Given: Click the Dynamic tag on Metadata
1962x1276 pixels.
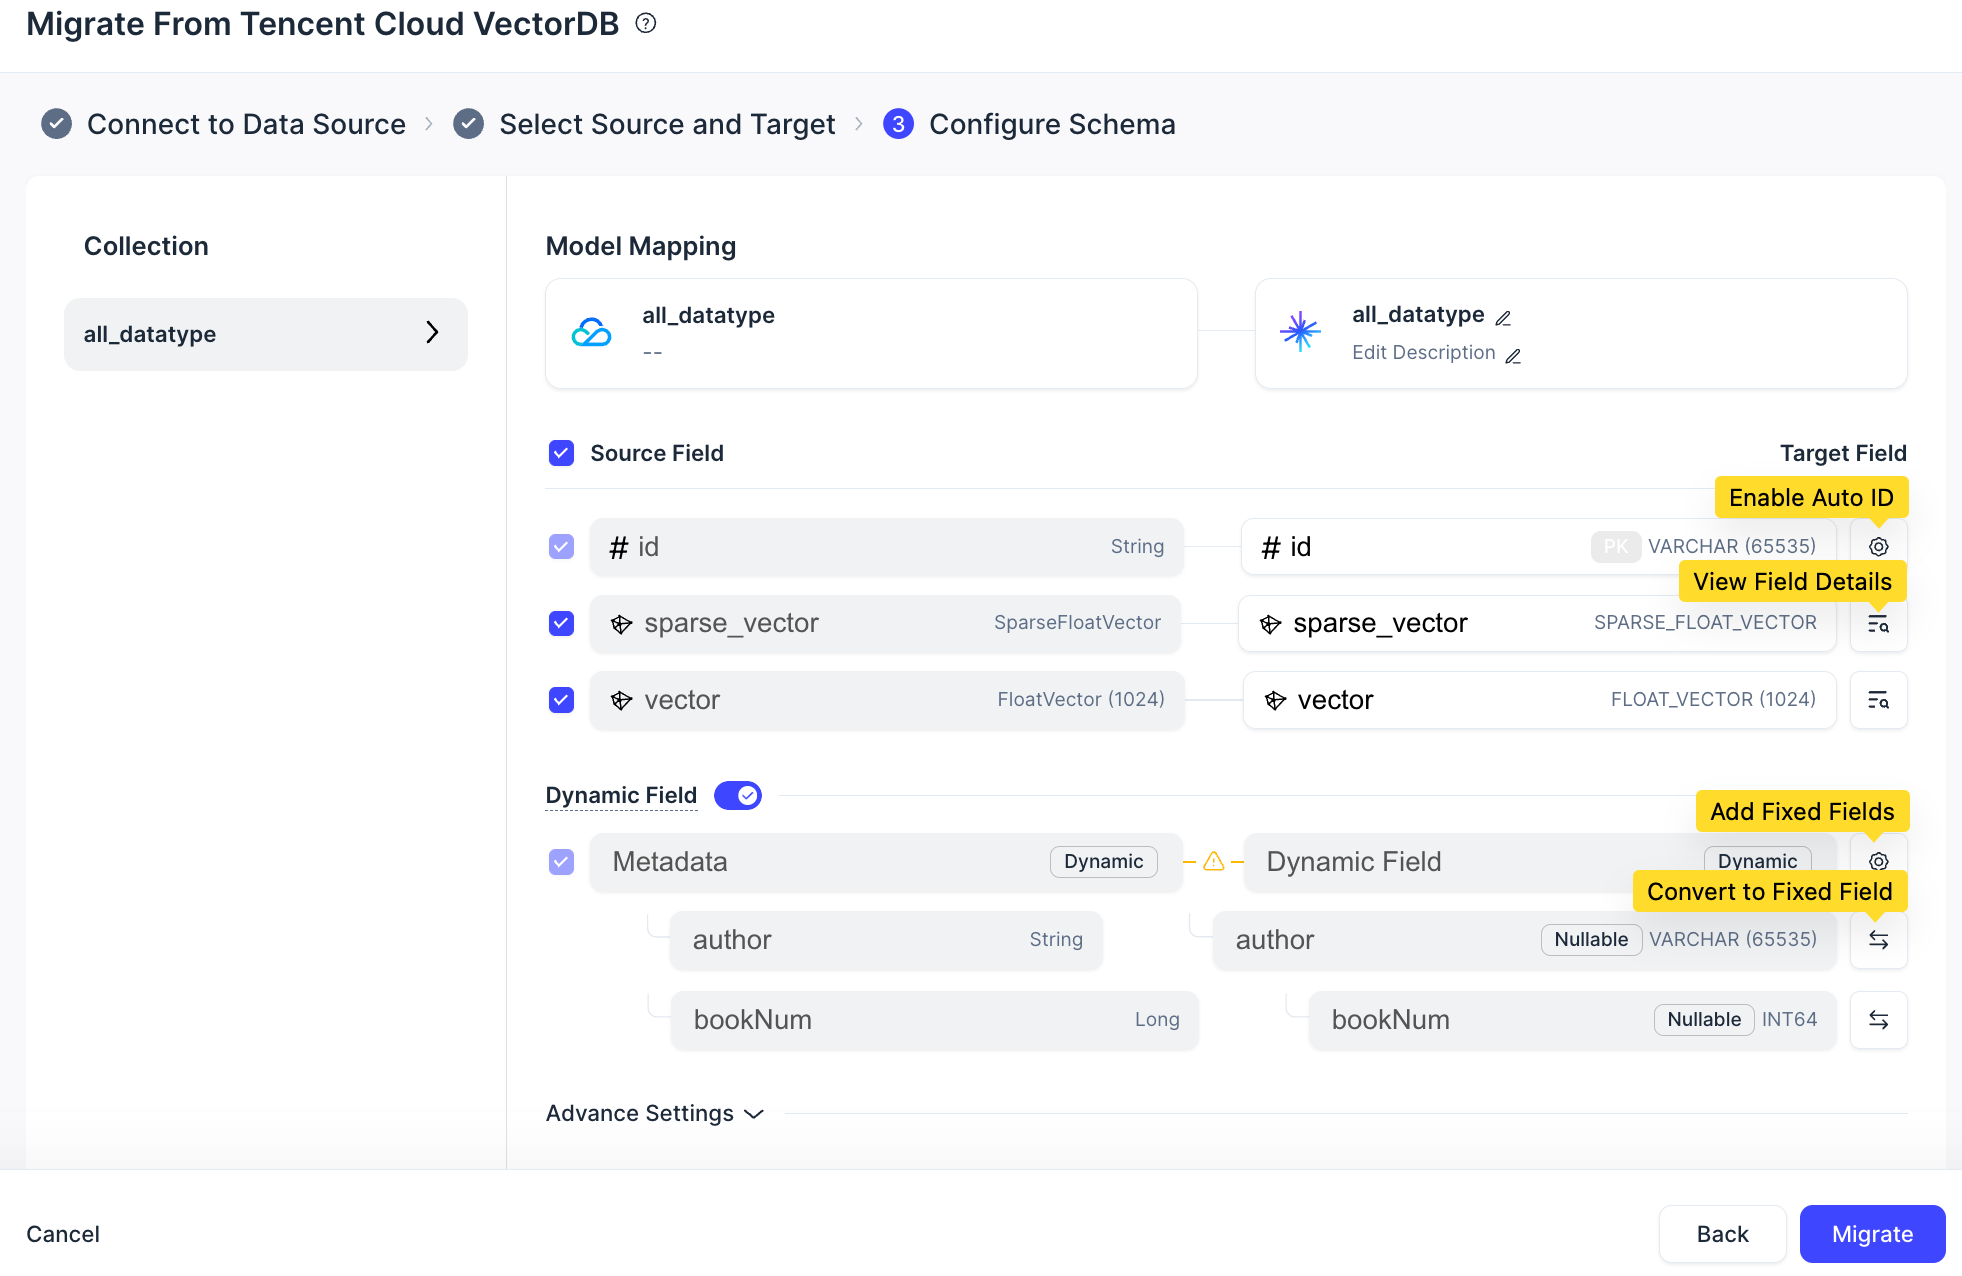Looking at the screenshot, I should pyautogui.click(x=1103, y=862).
